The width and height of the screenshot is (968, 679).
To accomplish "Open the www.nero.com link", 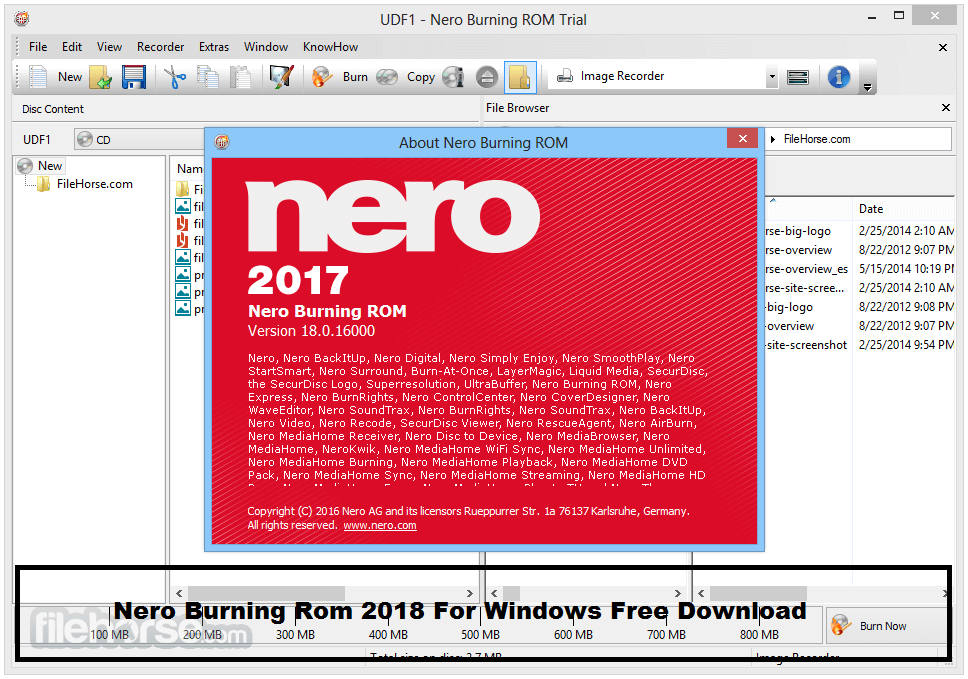I will click(x=380, y=525).
